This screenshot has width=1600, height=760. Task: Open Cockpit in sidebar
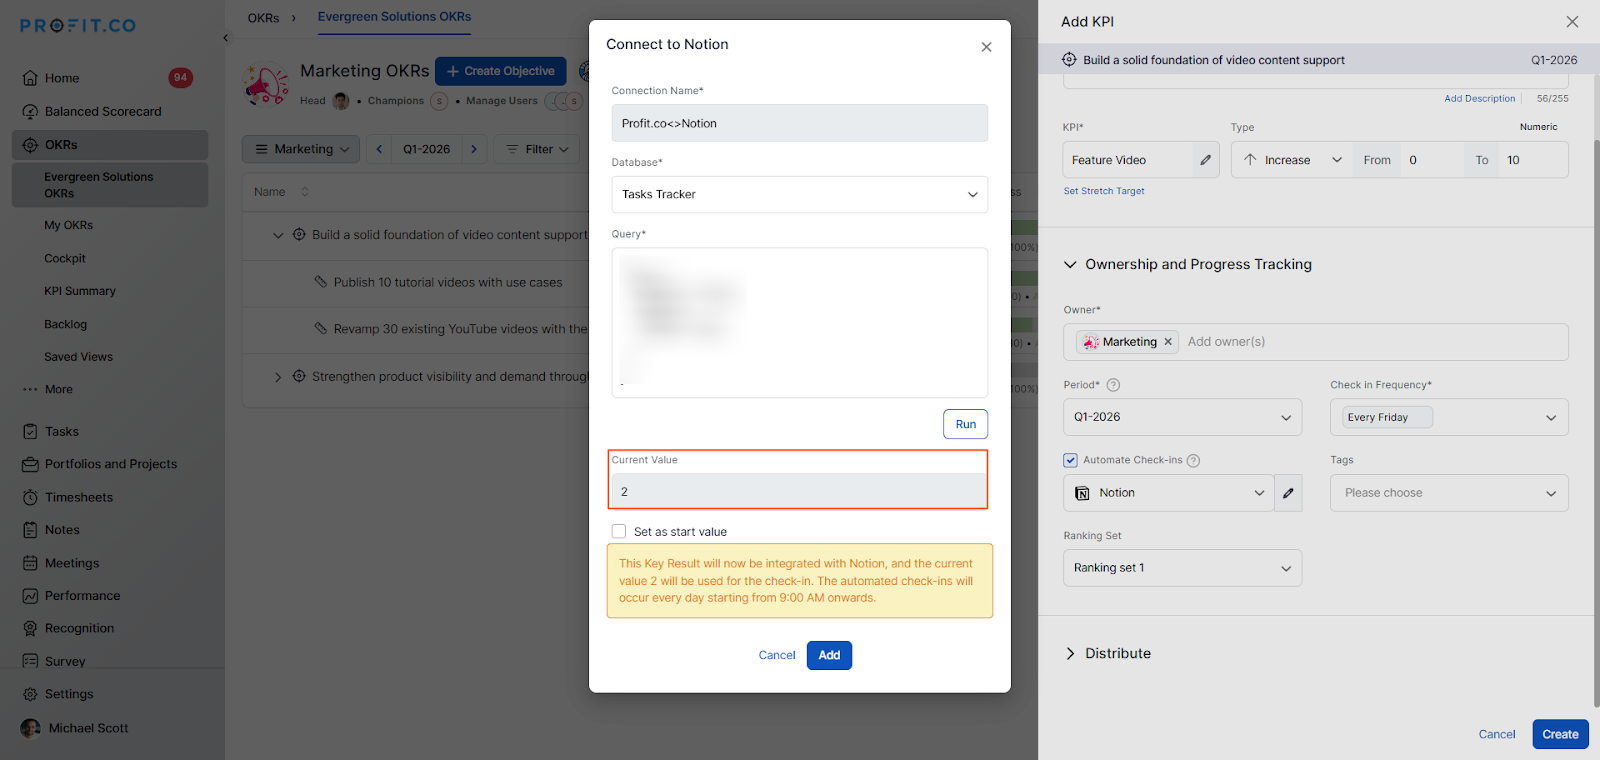[65, 259]
